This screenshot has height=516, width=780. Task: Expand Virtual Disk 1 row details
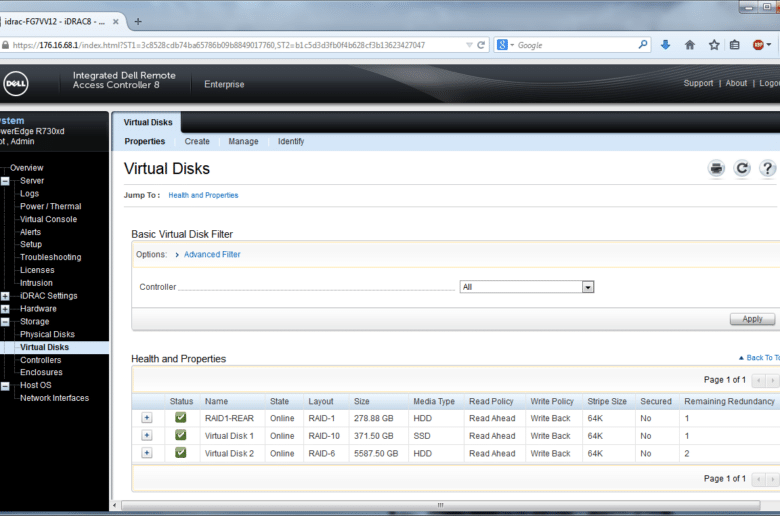click(x=147, y=435)
